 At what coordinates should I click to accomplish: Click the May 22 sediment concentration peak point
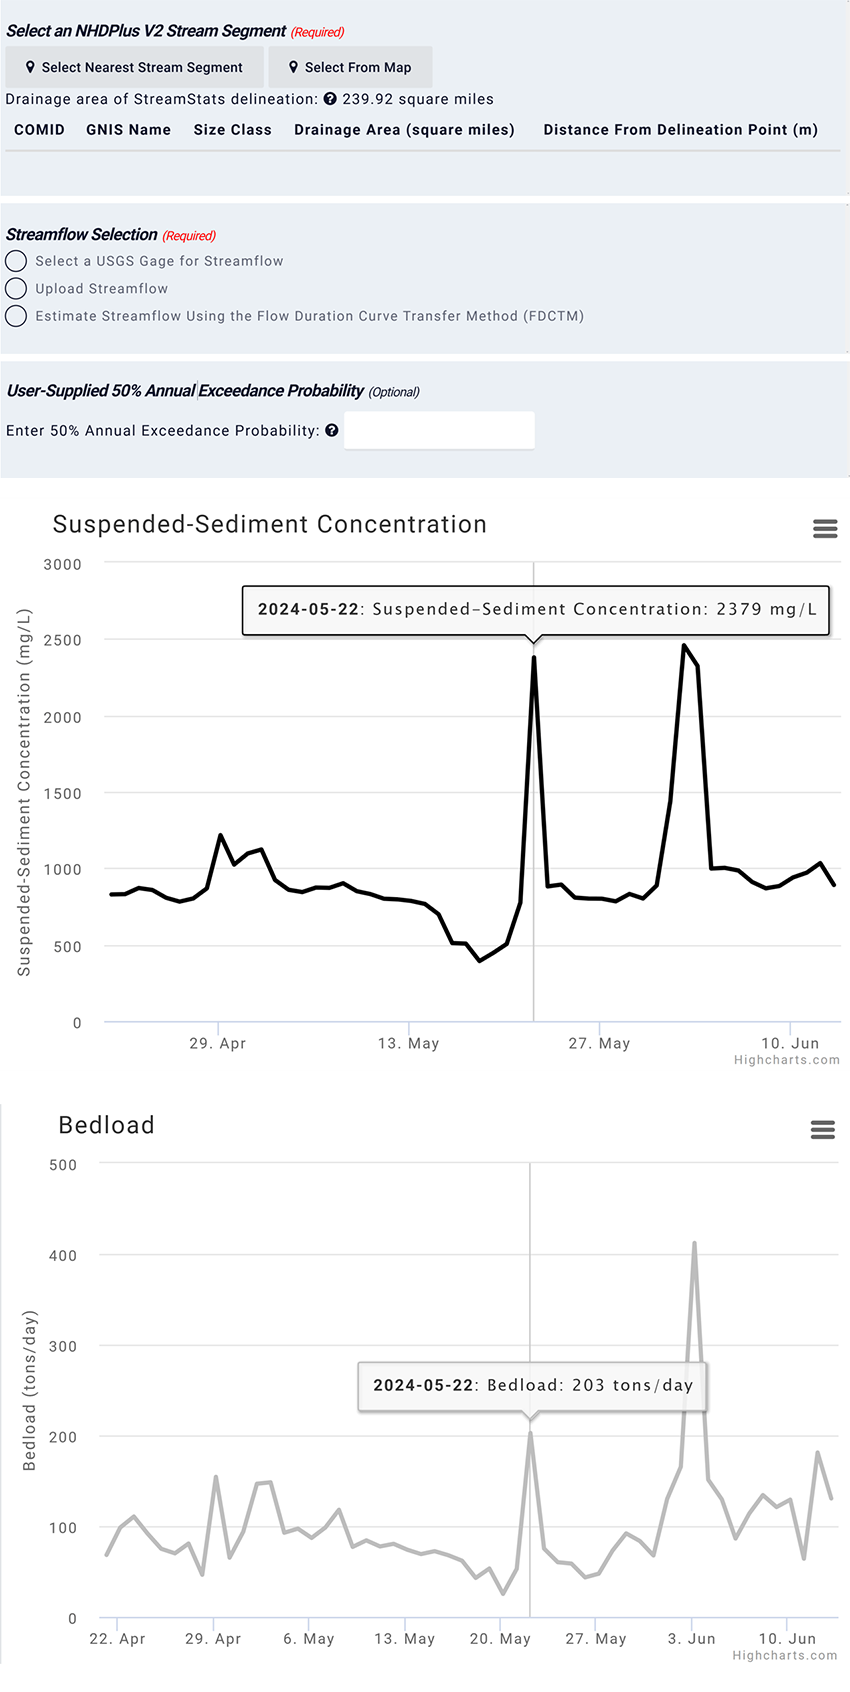click(x=534, y=657)
